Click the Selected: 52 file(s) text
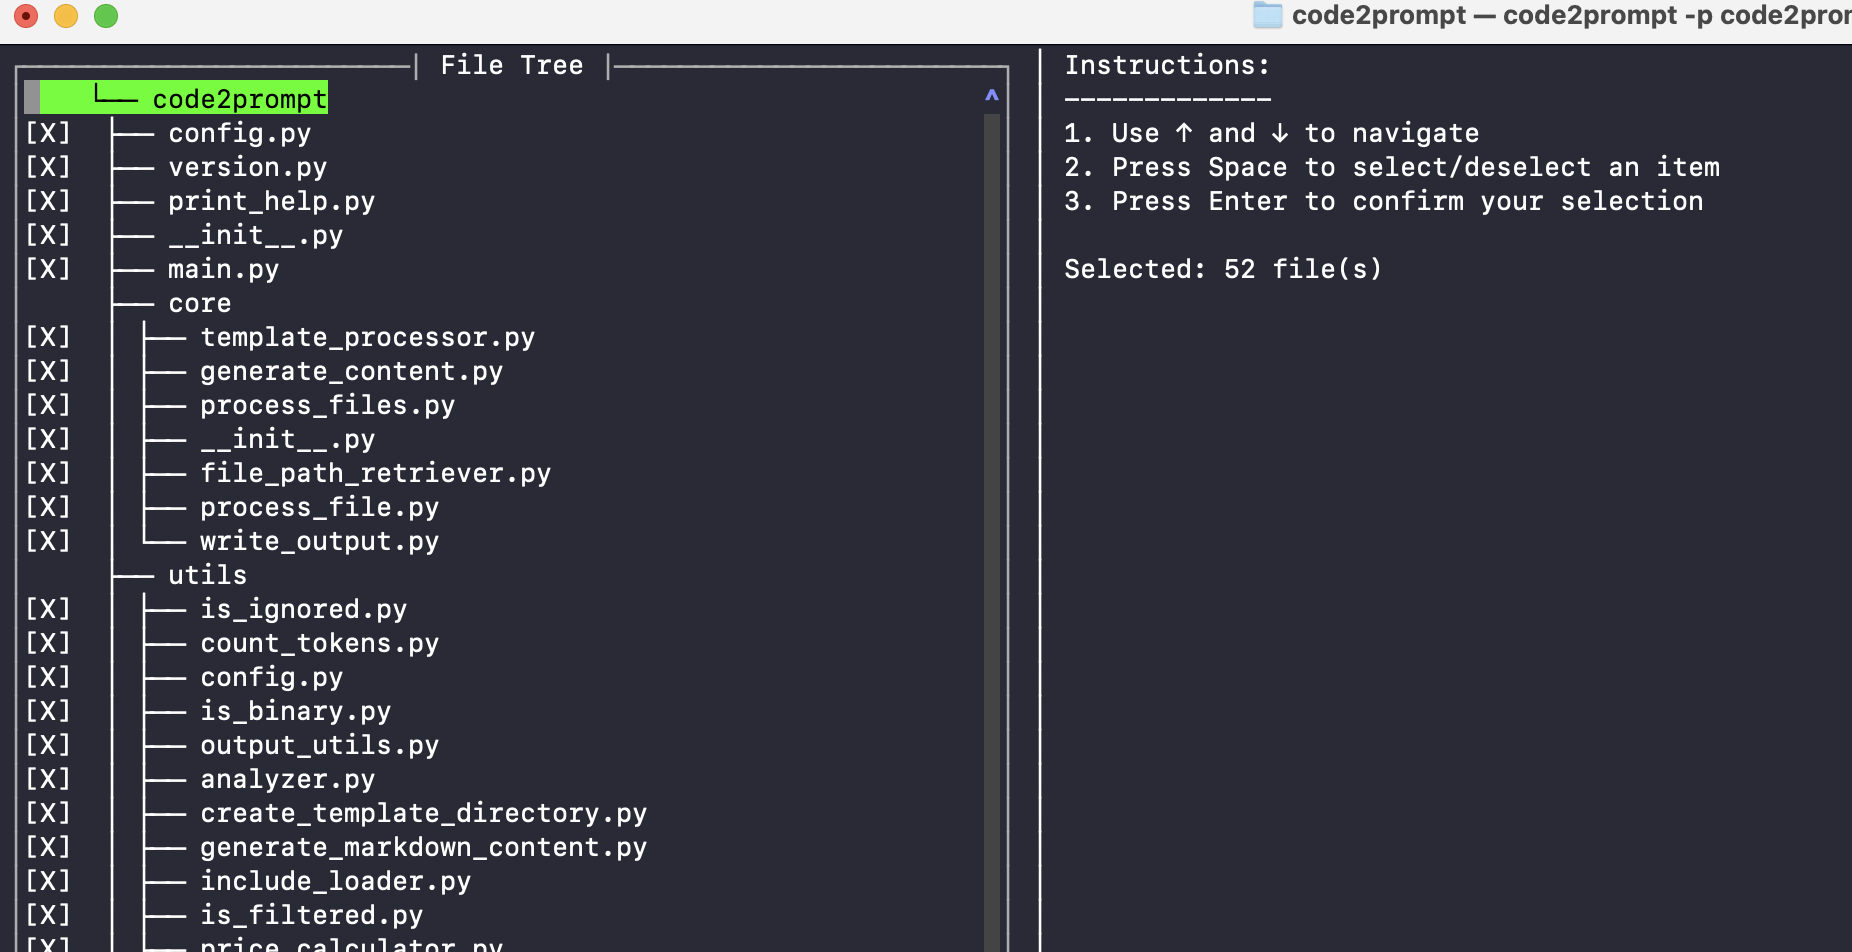Viewport: 1852px width, 952px height. (1222, 269)
